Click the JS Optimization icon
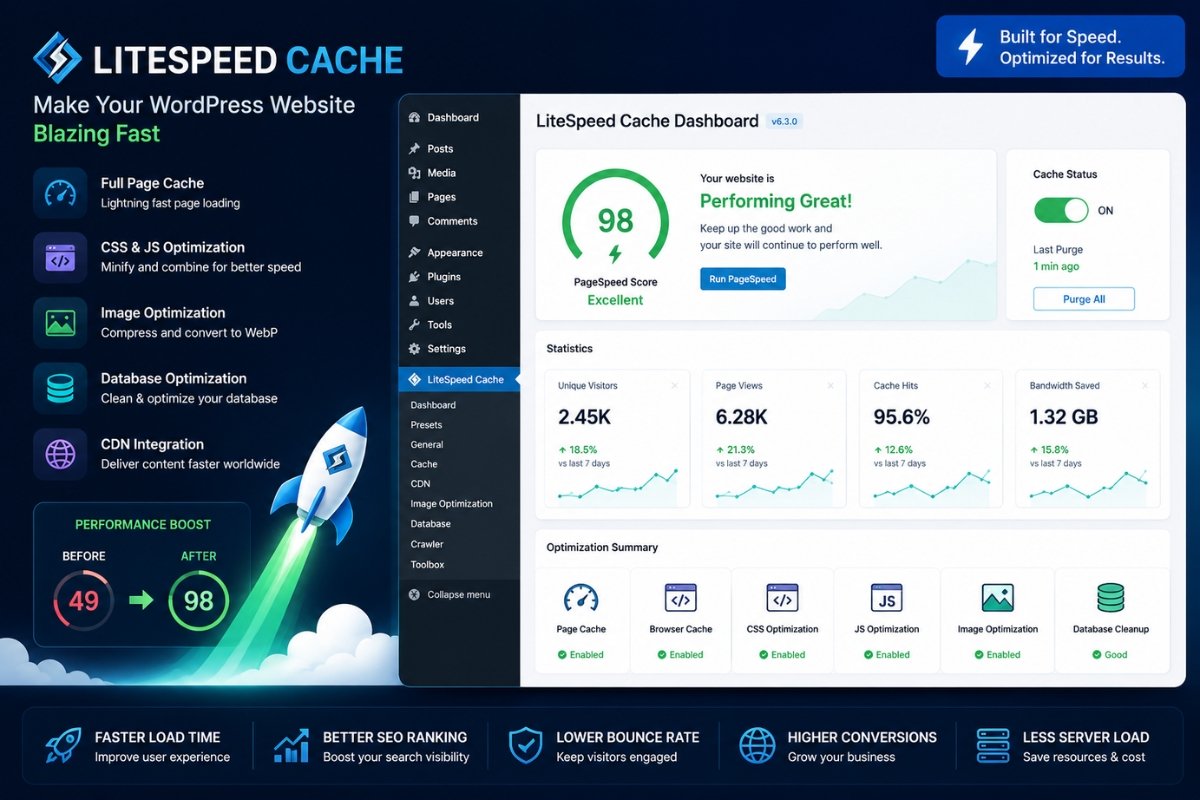Viewport: 1200px width, 800px height. pos(886,597)
